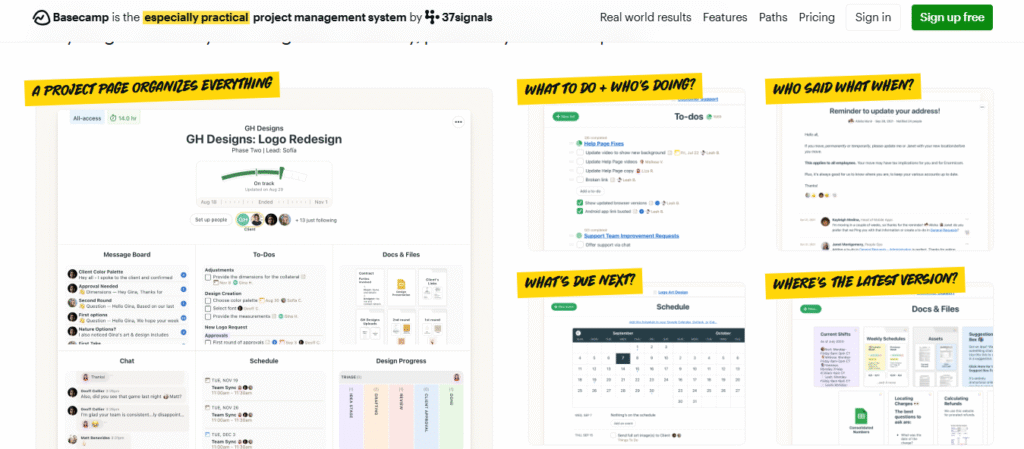Click the Sign up free button
The height and width of the screenshot is (449, 1024).
coord(952,18)
